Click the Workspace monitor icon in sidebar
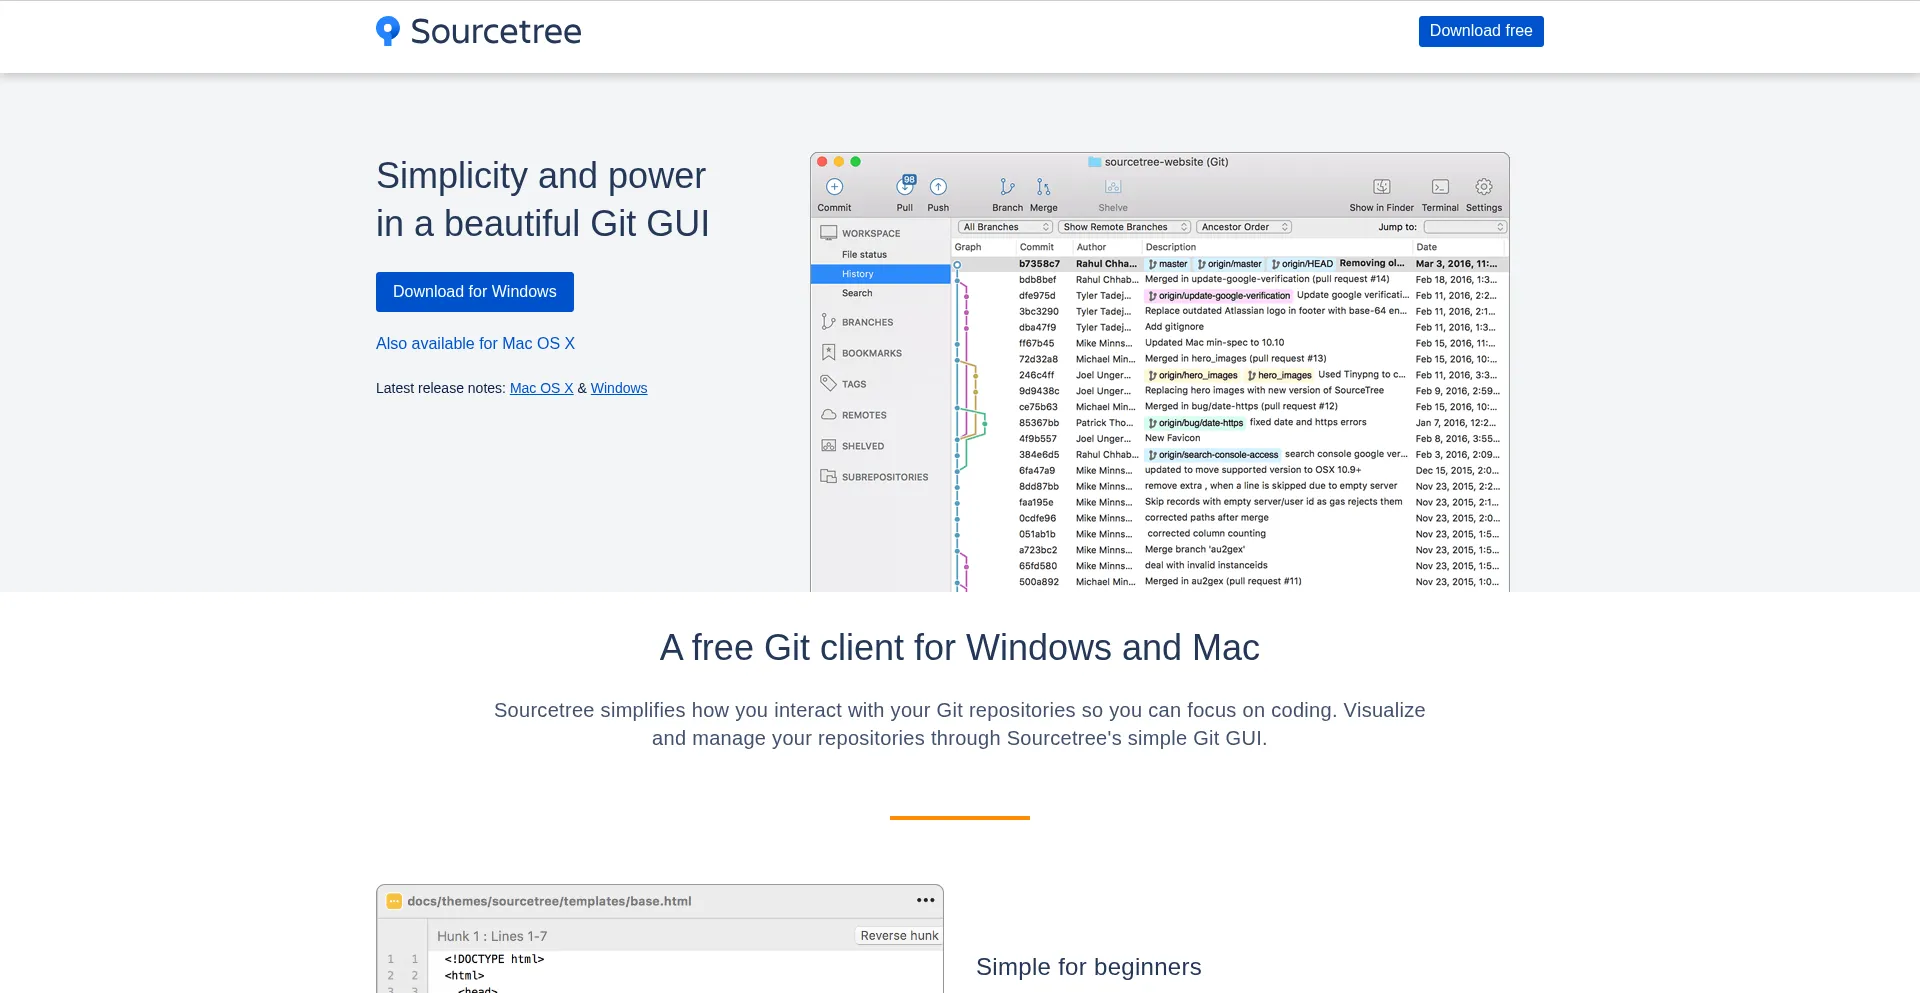This screenshot has height=993, width=1920. pos(829,233)
